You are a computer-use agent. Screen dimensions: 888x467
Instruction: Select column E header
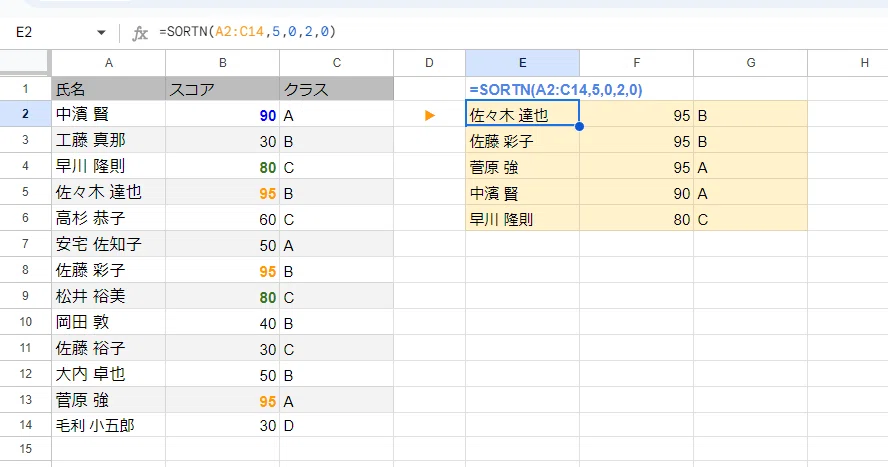coord(523,63)
